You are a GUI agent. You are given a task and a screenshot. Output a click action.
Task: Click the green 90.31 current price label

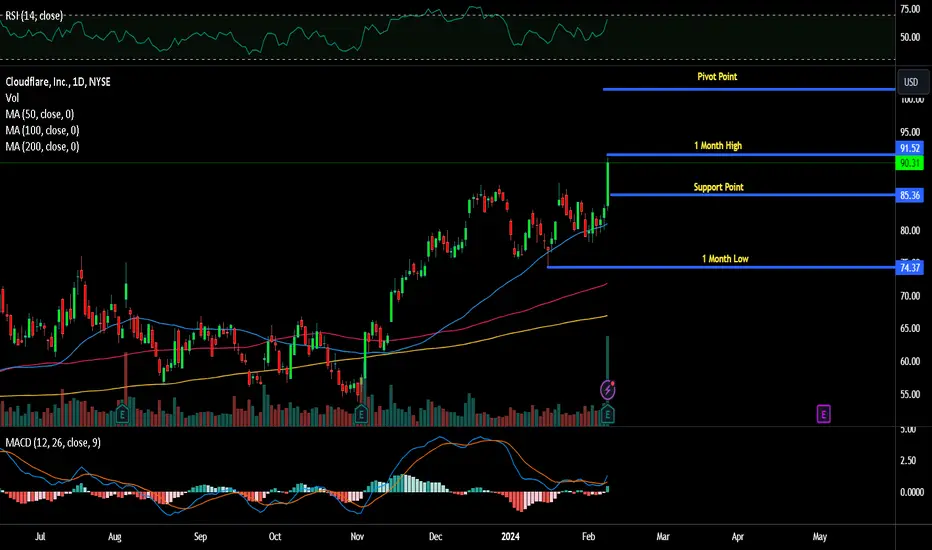909,163
